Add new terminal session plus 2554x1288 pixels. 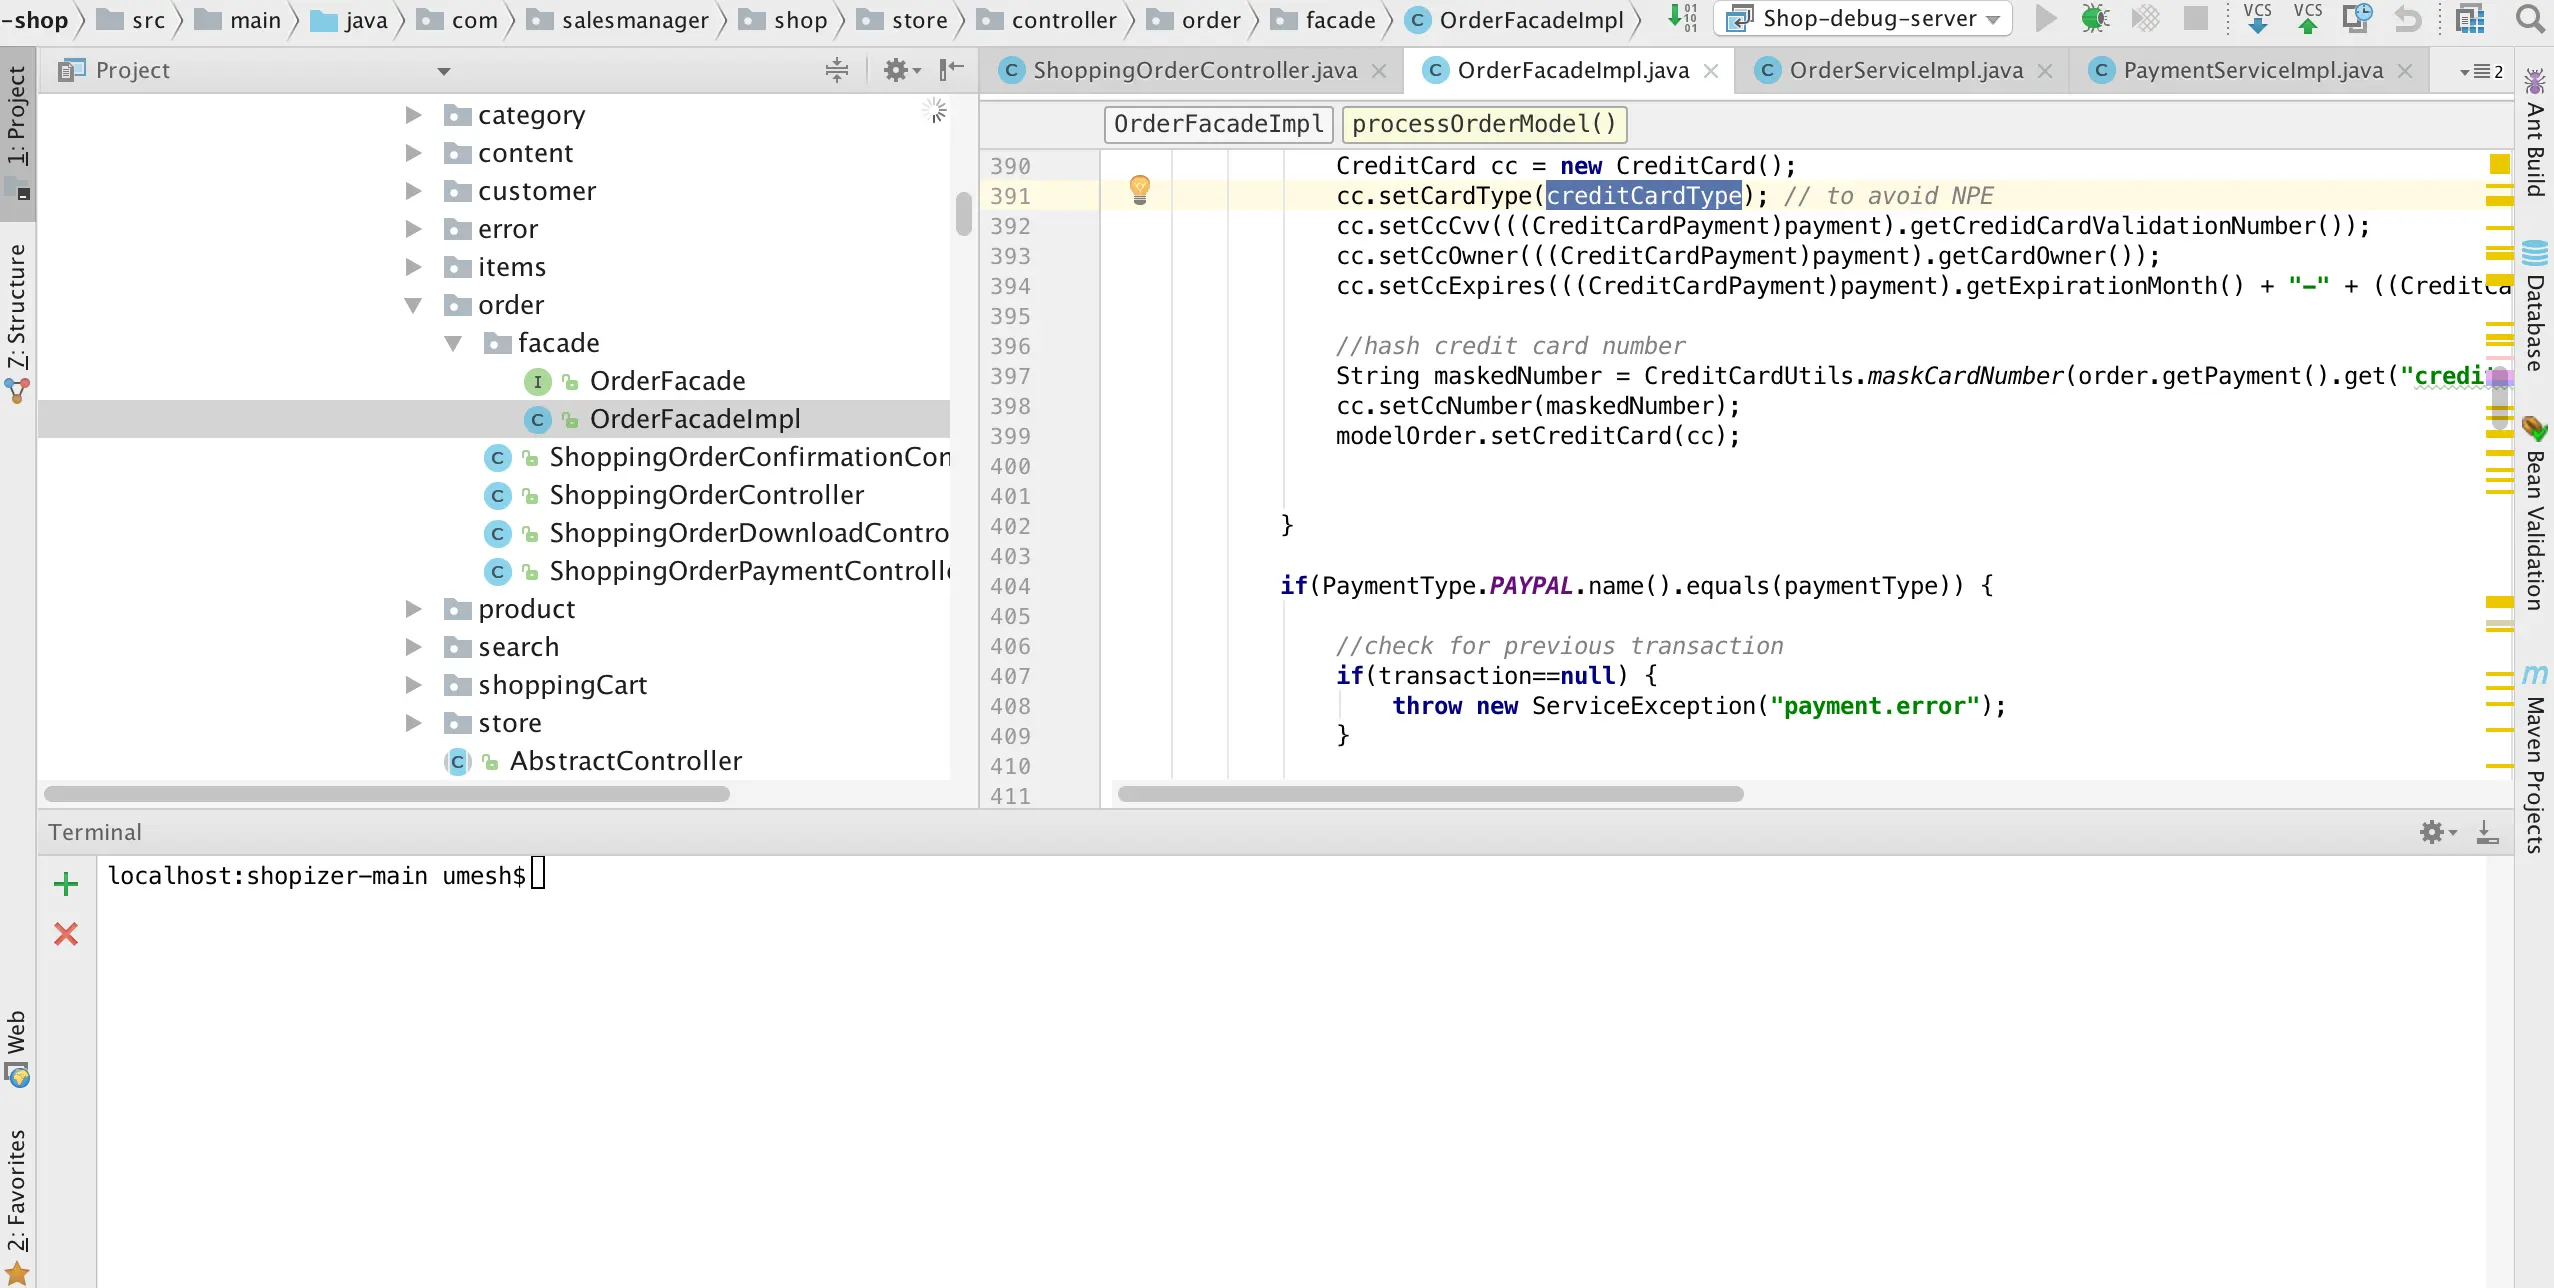point(66,884)
